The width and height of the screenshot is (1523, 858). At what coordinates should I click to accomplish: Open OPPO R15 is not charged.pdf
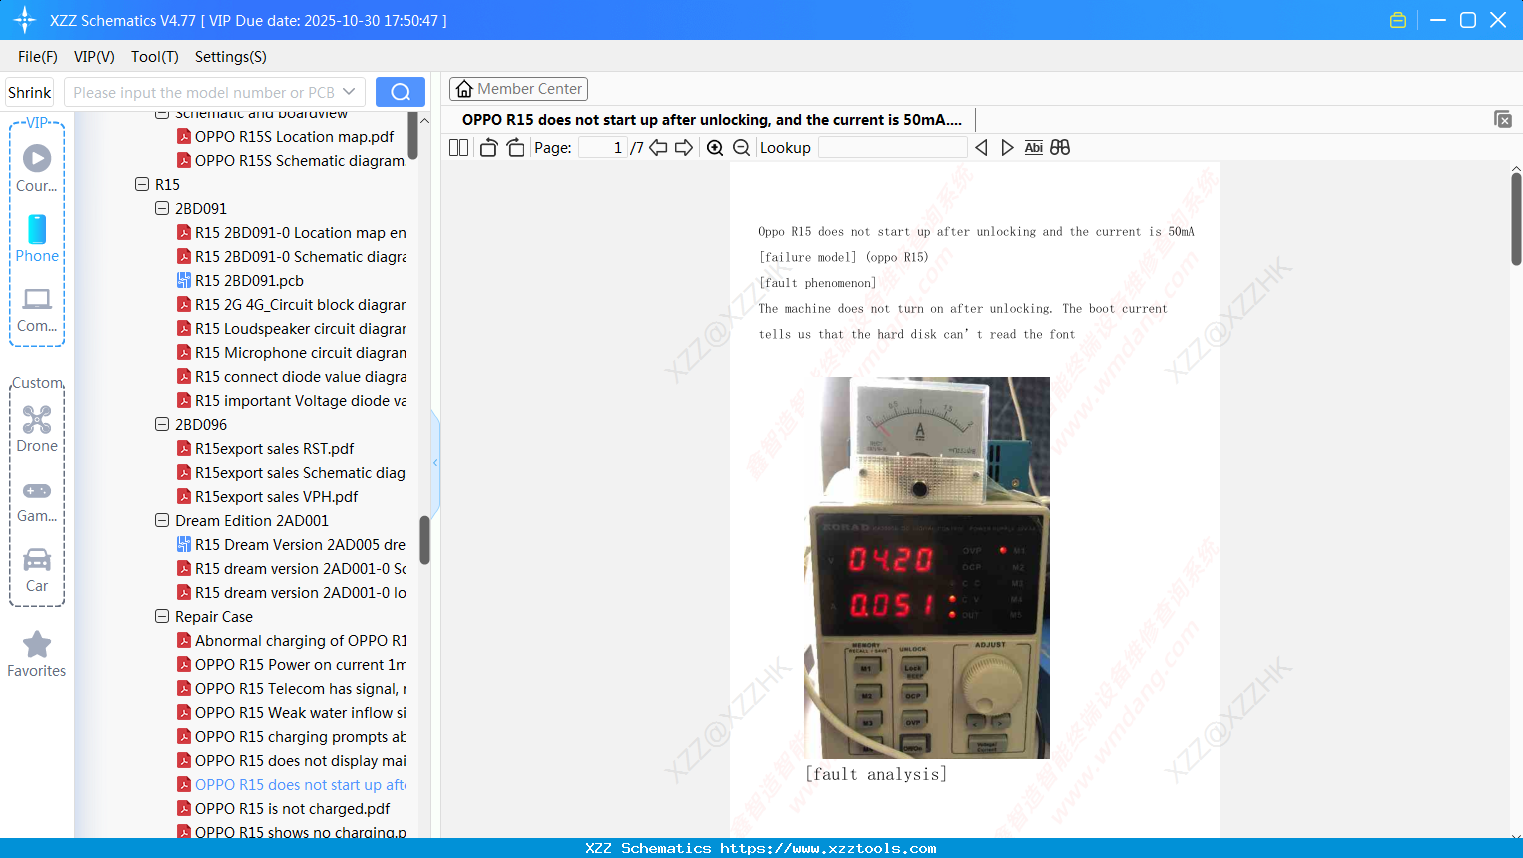tap(284, 809)
